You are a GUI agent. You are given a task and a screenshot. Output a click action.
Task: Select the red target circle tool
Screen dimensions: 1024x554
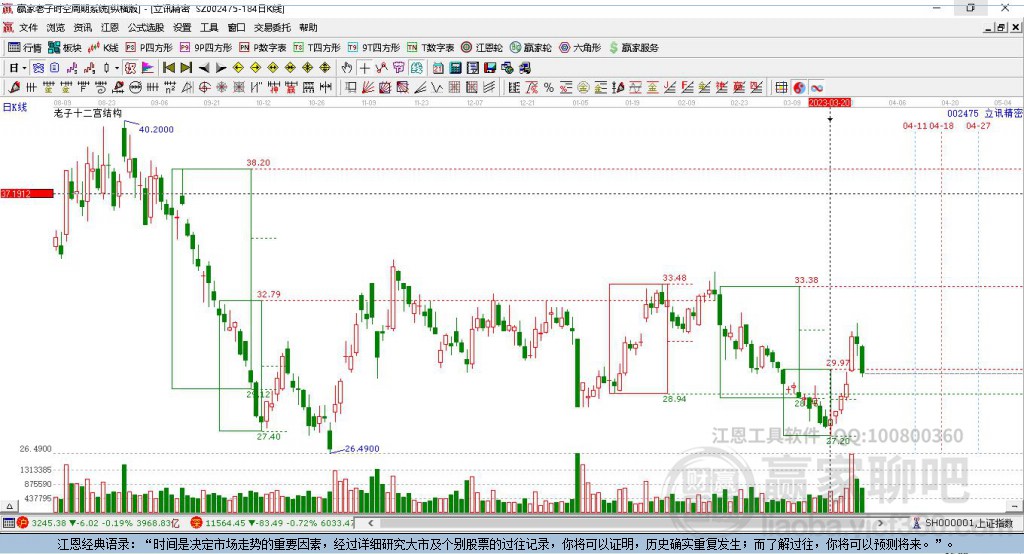pos(204,88)
